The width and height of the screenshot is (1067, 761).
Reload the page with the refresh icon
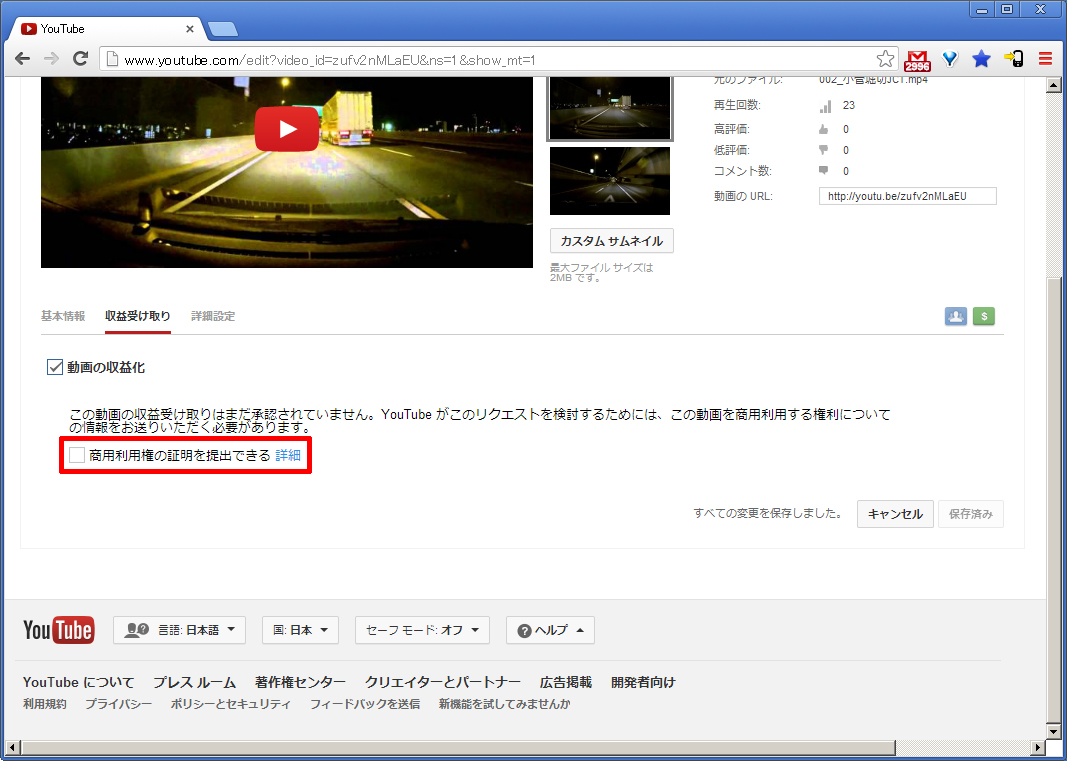pyautogui.click(x=80, y=59)
